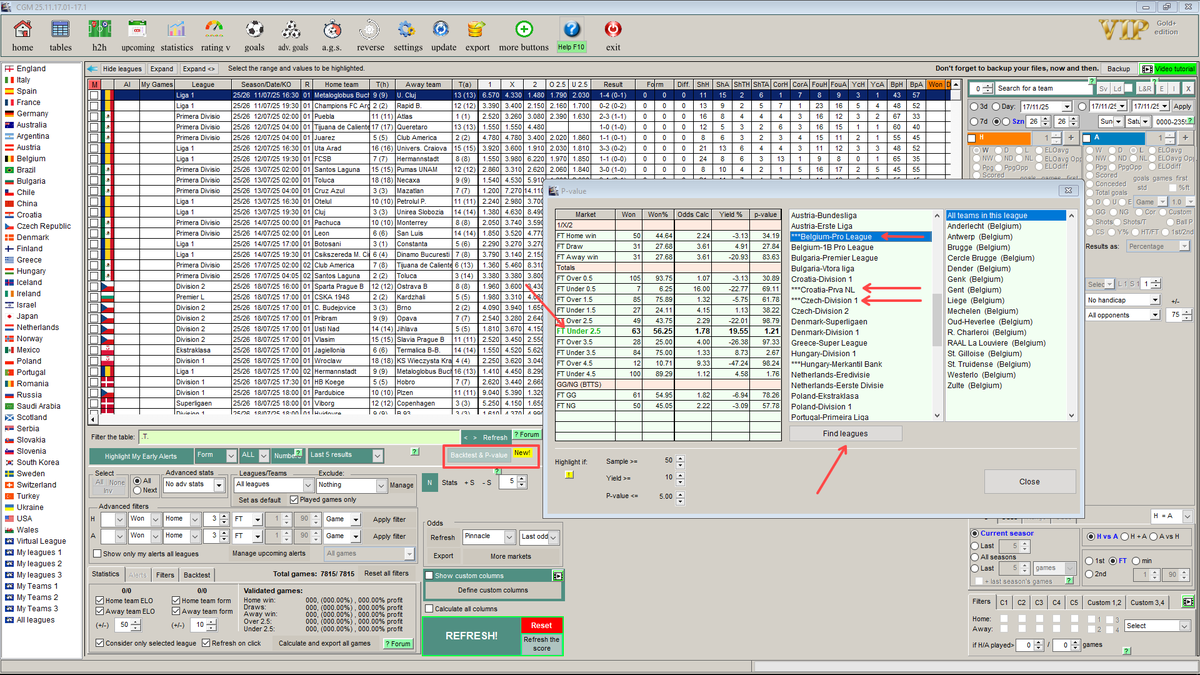Toggle Show only my alerts all leagues

tap(98, 553)
